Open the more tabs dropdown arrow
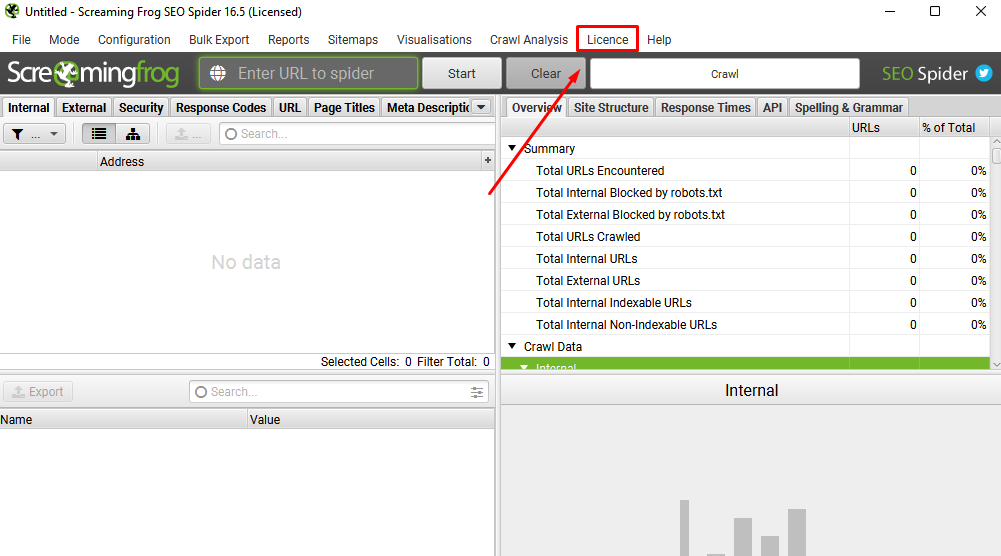The height and width of the screenshot is (556, 1001). [481, 107]
